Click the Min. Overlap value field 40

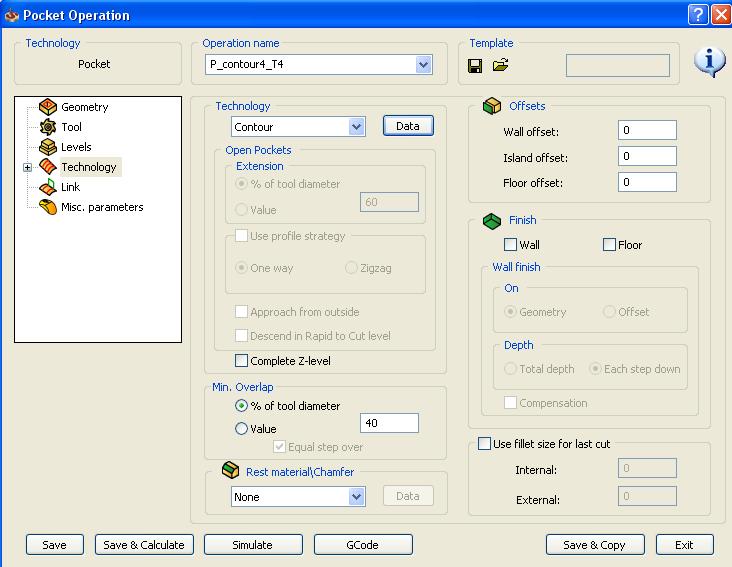[x=389, y=423]
